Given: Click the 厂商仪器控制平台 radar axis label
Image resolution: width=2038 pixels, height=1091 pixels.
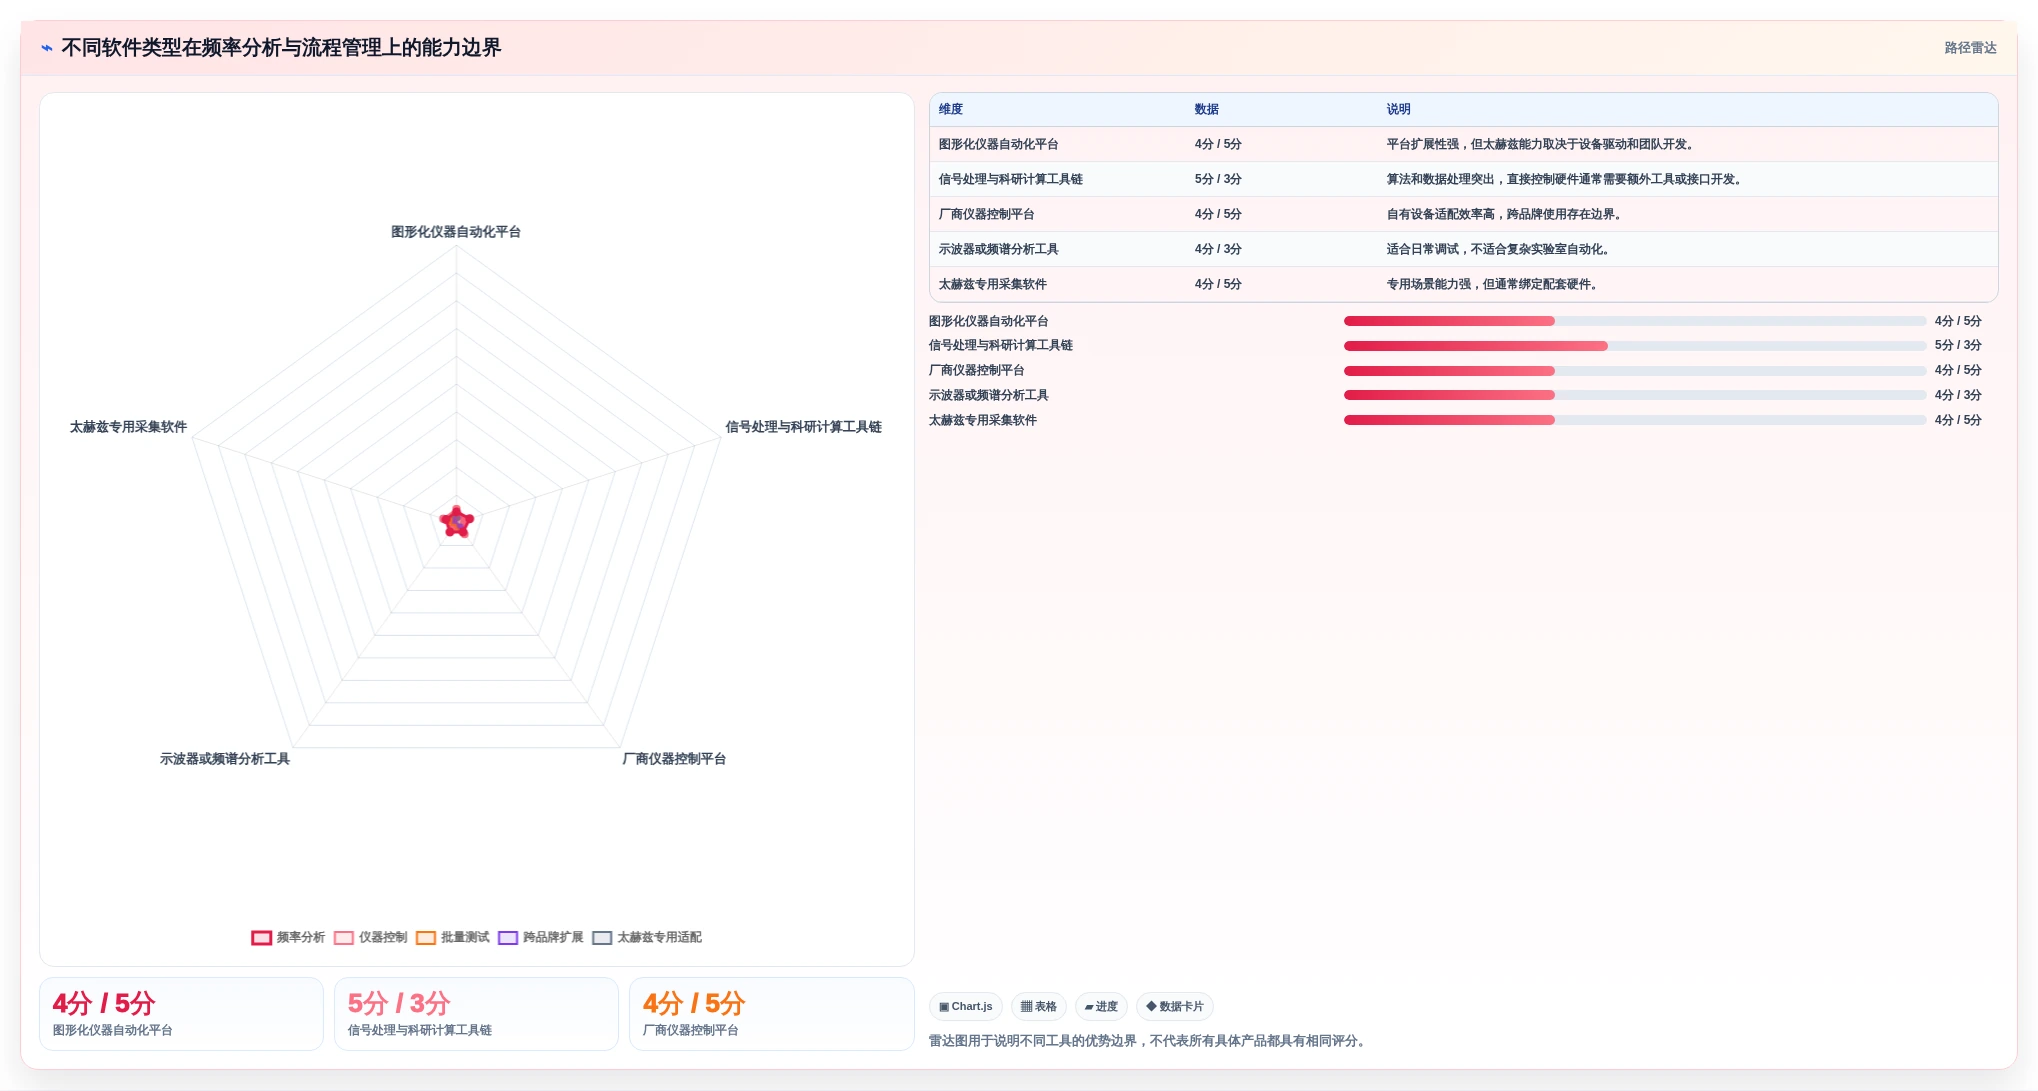Looking at the screenshot, I should (674, 759).
